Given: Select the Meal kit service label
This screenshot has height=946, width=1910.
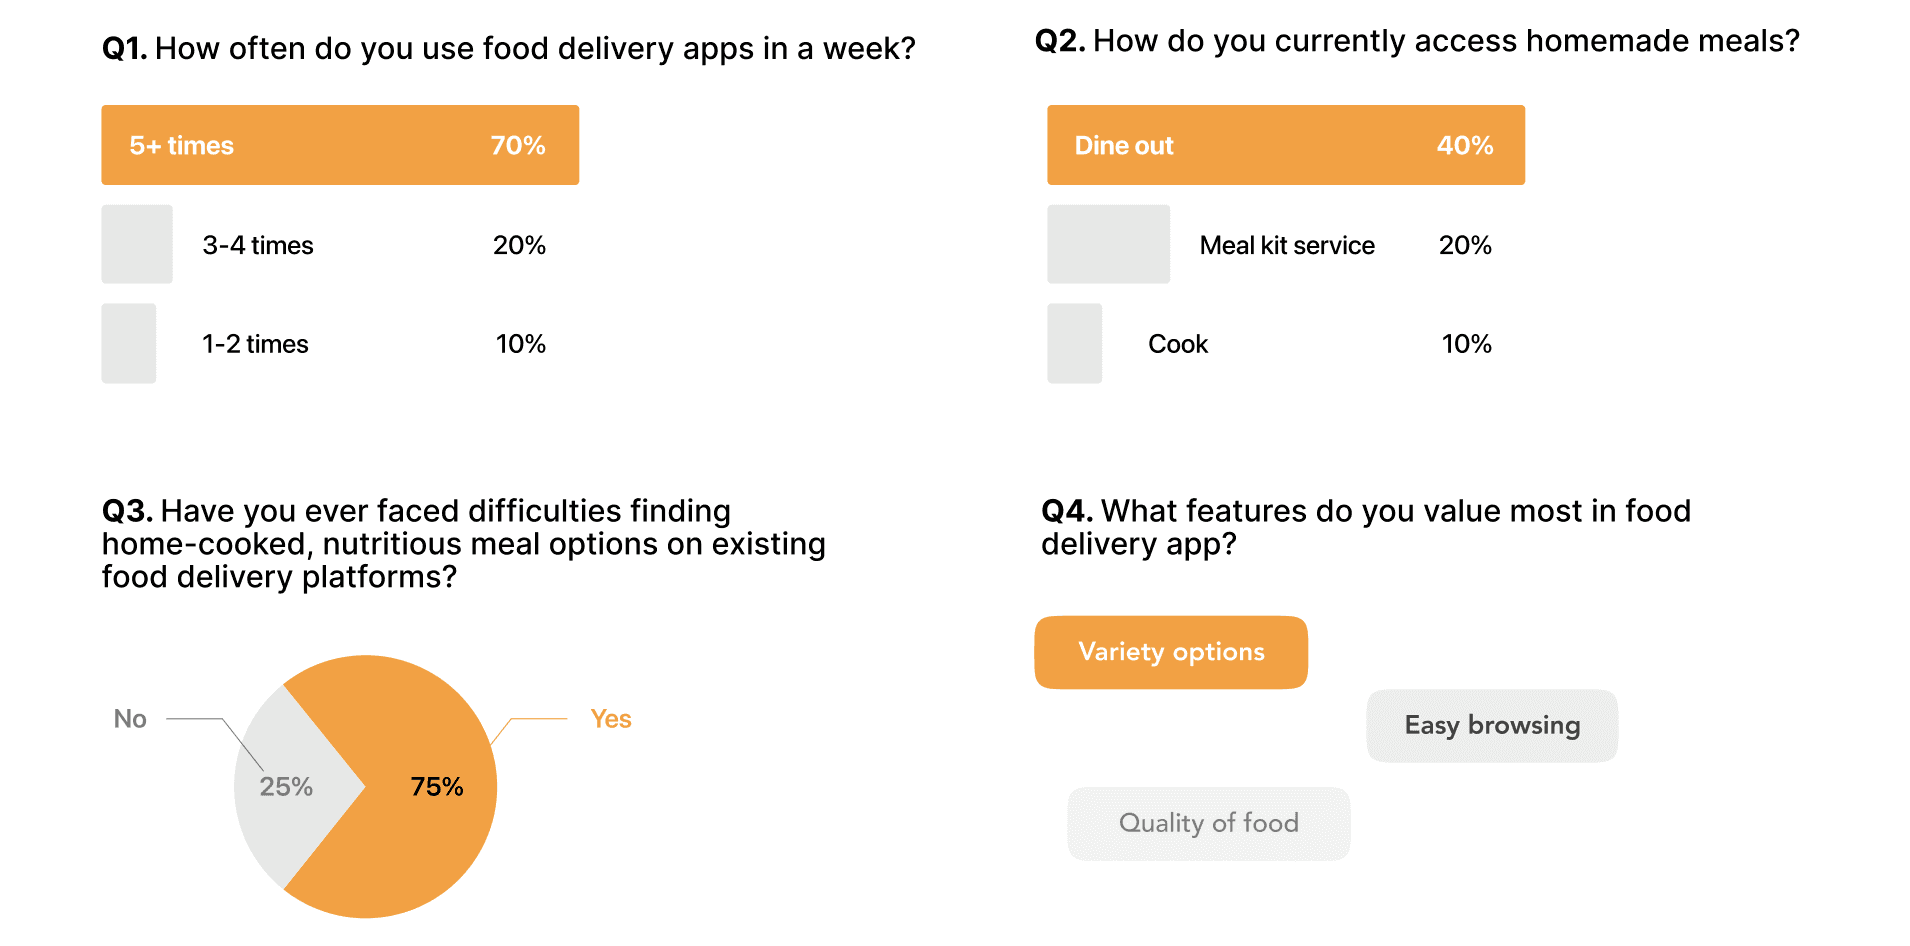Looking at the screenshot, I should point(1287,245).
